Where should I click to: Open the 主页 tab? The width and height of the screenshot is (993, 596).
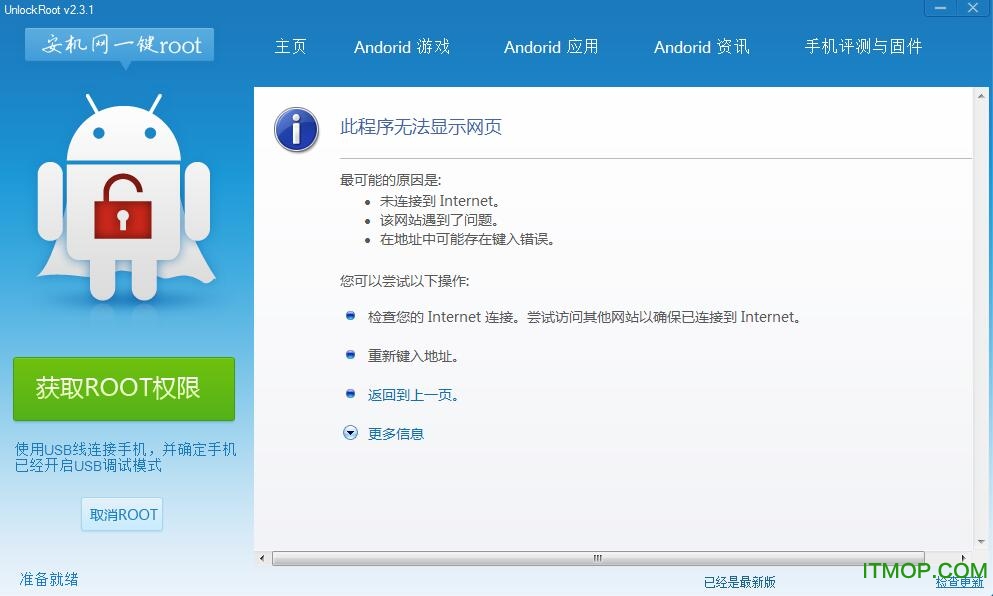click(x=290, y=47)
